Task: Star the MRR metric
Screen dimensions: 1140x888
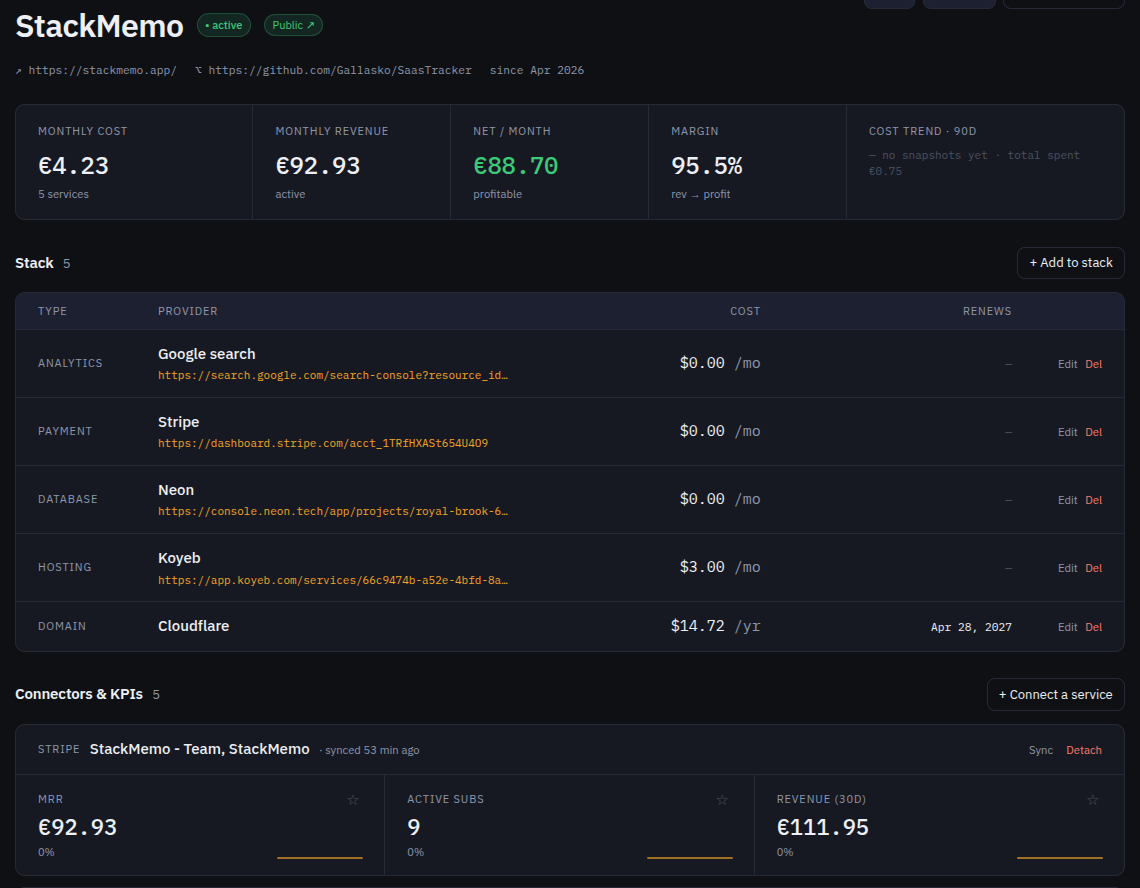Action: (x=353, y=799)
